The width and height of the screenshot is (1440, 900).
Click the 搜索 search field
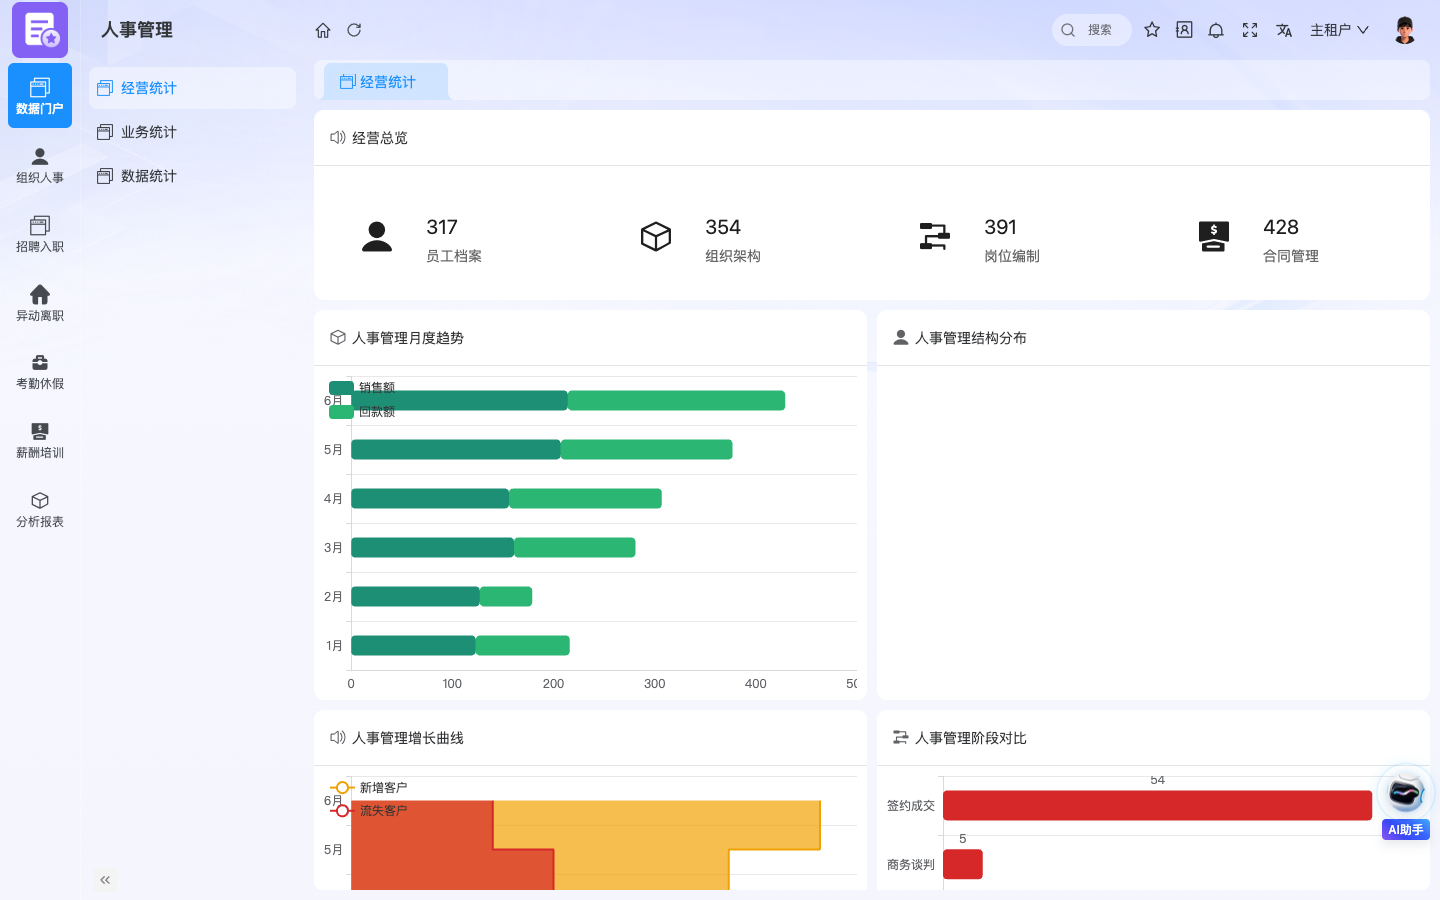tap(1092, 30)
